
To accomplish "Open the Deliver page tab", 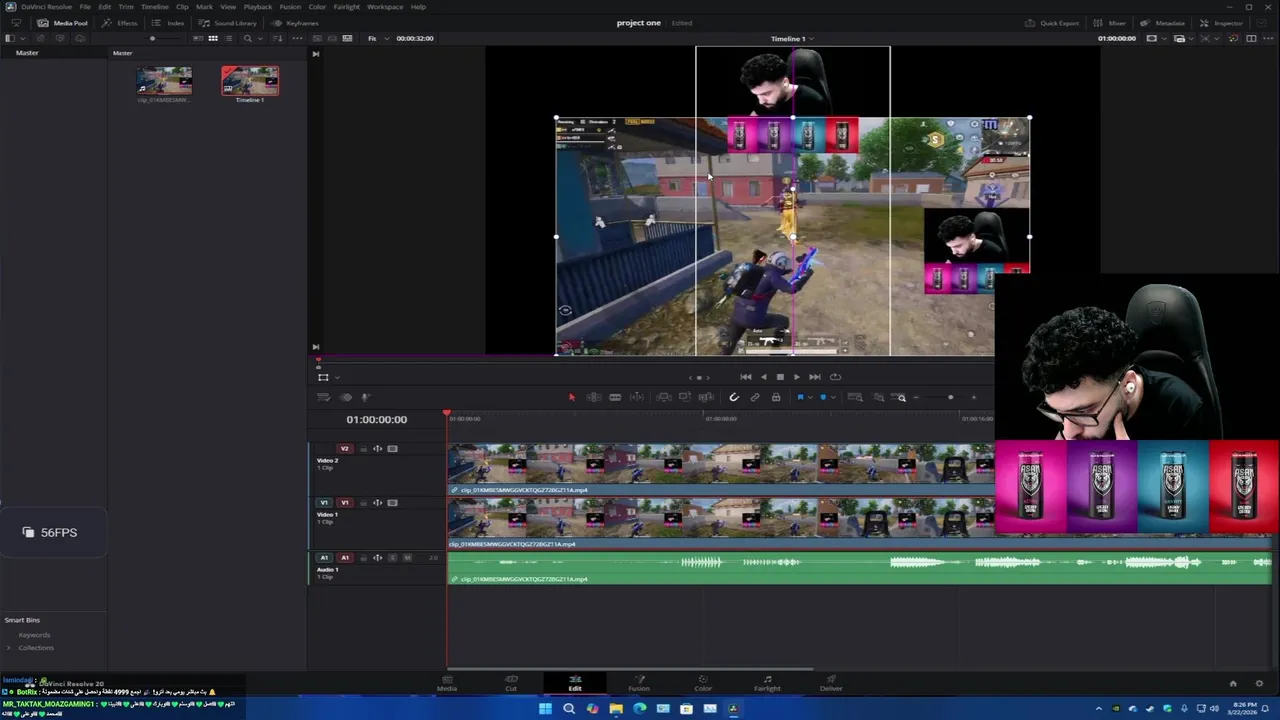I will tap(831, 683).
